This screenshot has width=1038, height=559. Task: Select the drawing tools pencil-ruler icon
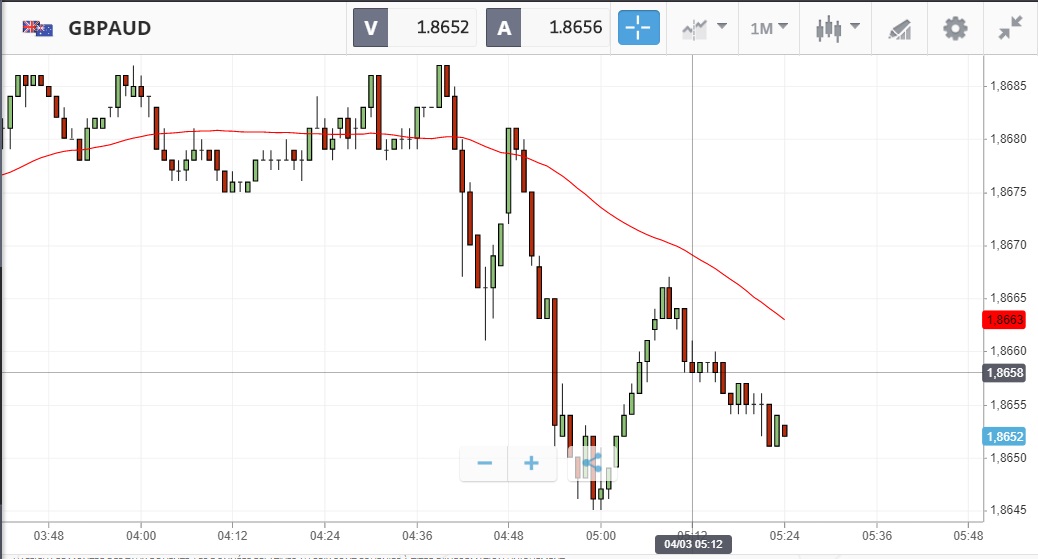click(x=899, y=28)
